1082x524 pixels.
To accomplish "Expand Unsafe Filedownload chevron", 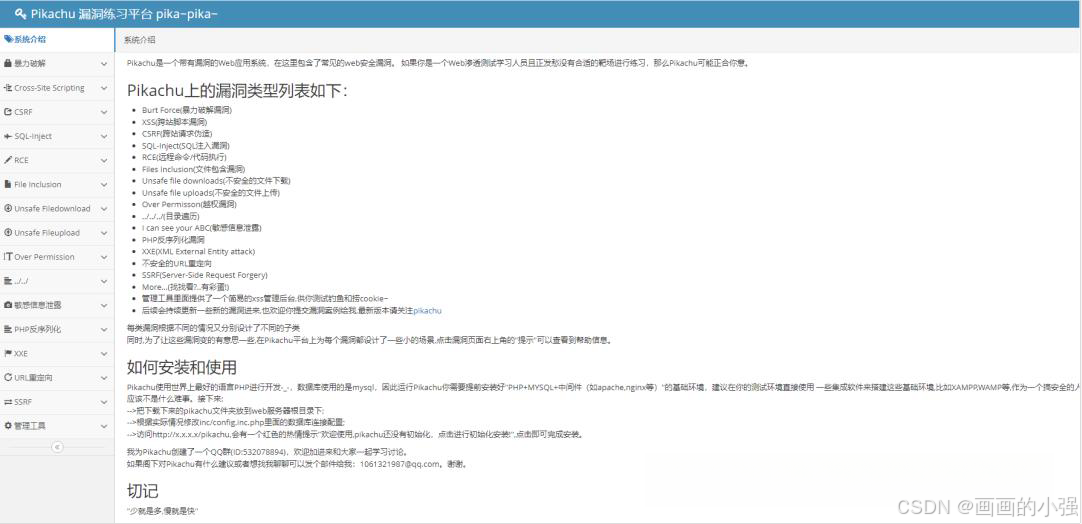I will click(104, 208).
